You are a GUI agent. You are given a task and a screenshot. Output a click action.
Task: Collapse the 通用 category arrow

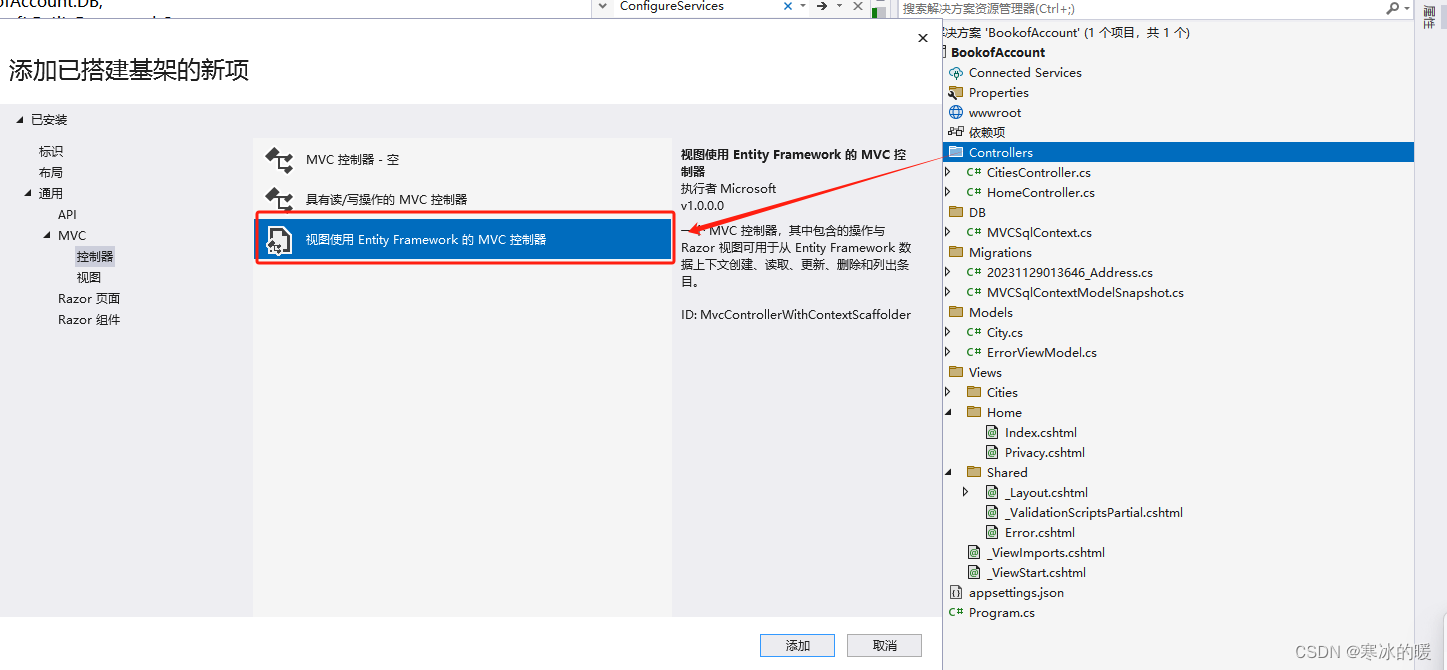point(28,194)
